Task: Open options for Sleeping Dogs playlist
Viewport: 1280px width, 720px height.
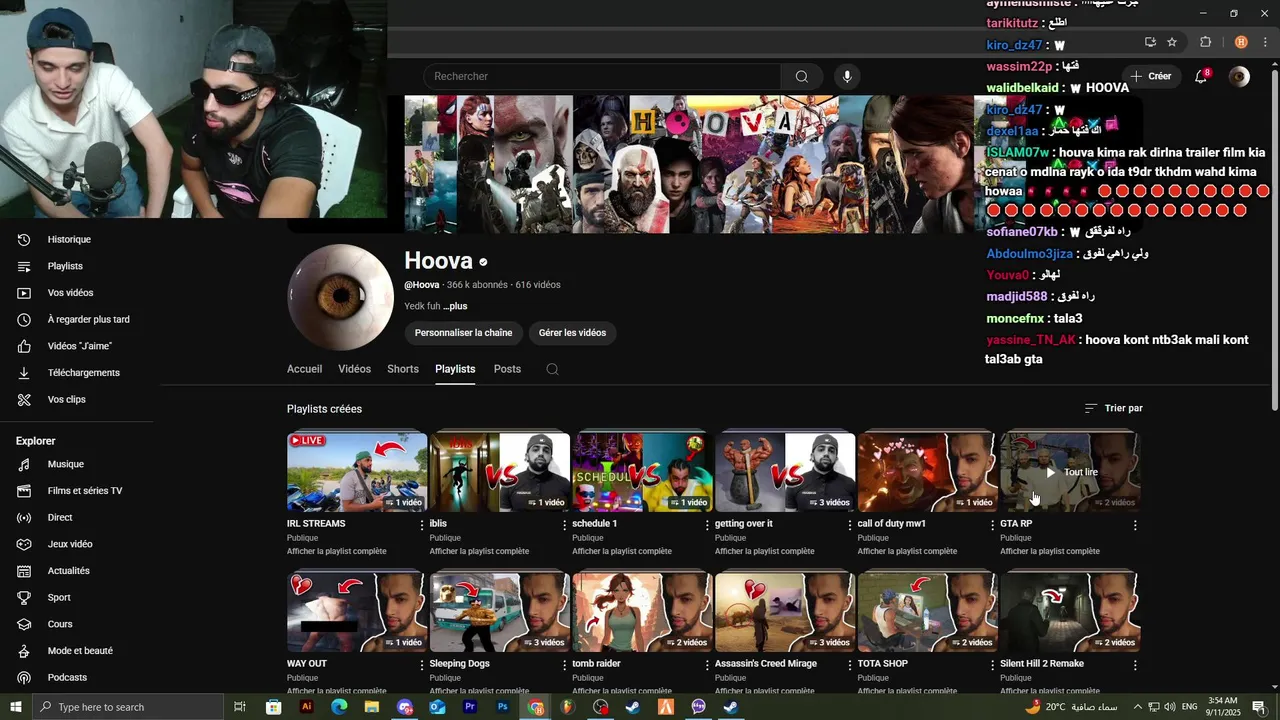Action: tap(565, 664)
